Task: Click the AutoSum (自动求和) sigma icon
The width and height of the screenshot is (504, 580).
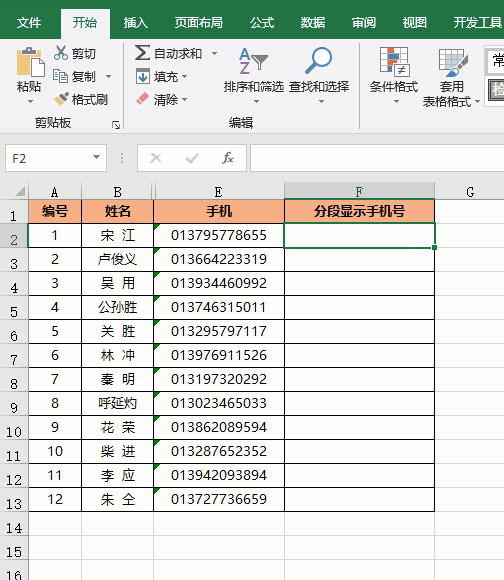Action: (142, 53)
